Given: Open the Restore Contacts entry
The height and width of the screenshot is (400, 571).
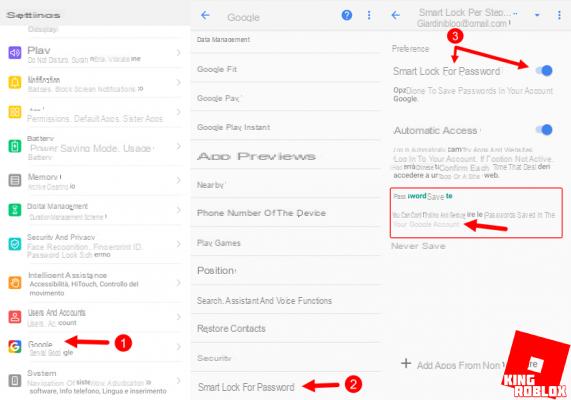Looking at the screenshot, I should 286,328.
